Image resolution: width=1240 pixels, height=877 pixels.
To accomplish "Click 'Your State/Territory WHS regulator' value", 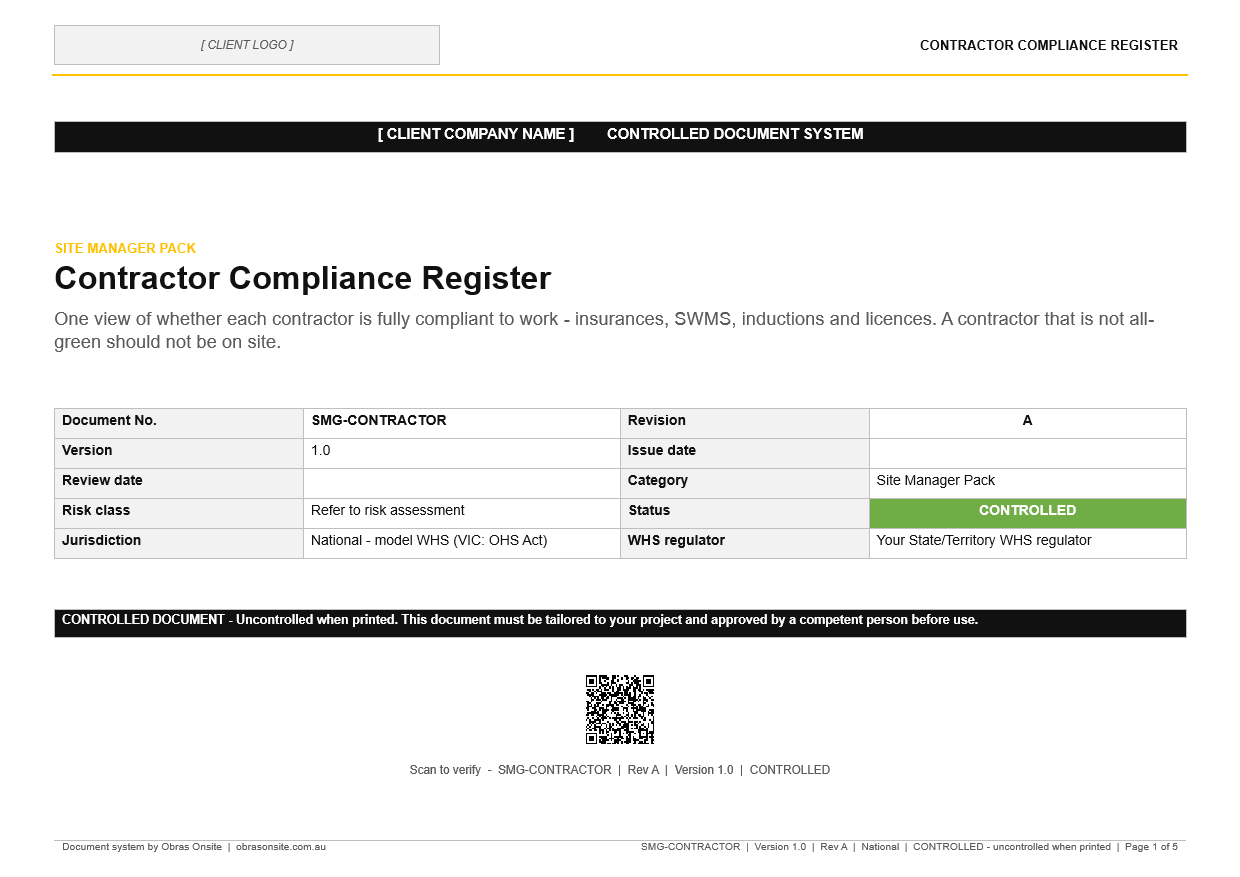I will tap(984, 540).
